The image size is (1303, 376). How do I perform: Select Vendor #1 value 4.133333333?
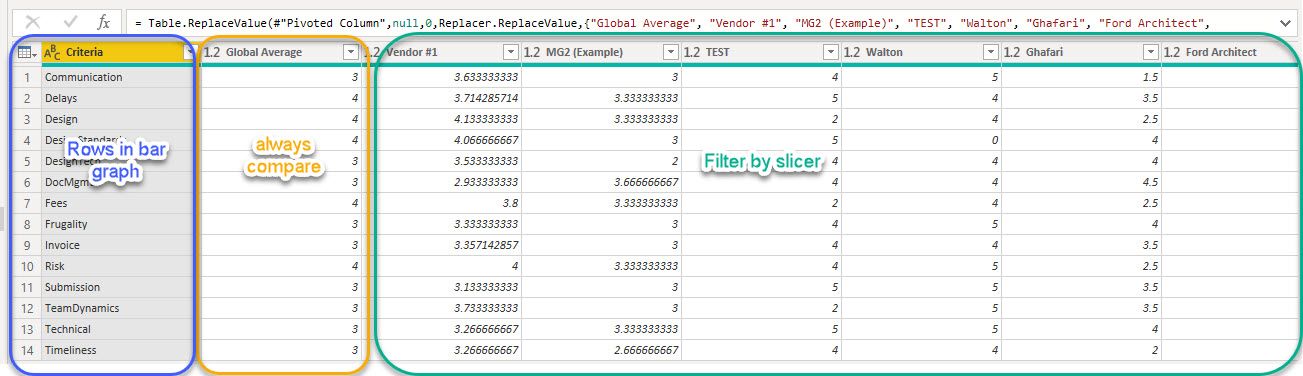(440, 119)
